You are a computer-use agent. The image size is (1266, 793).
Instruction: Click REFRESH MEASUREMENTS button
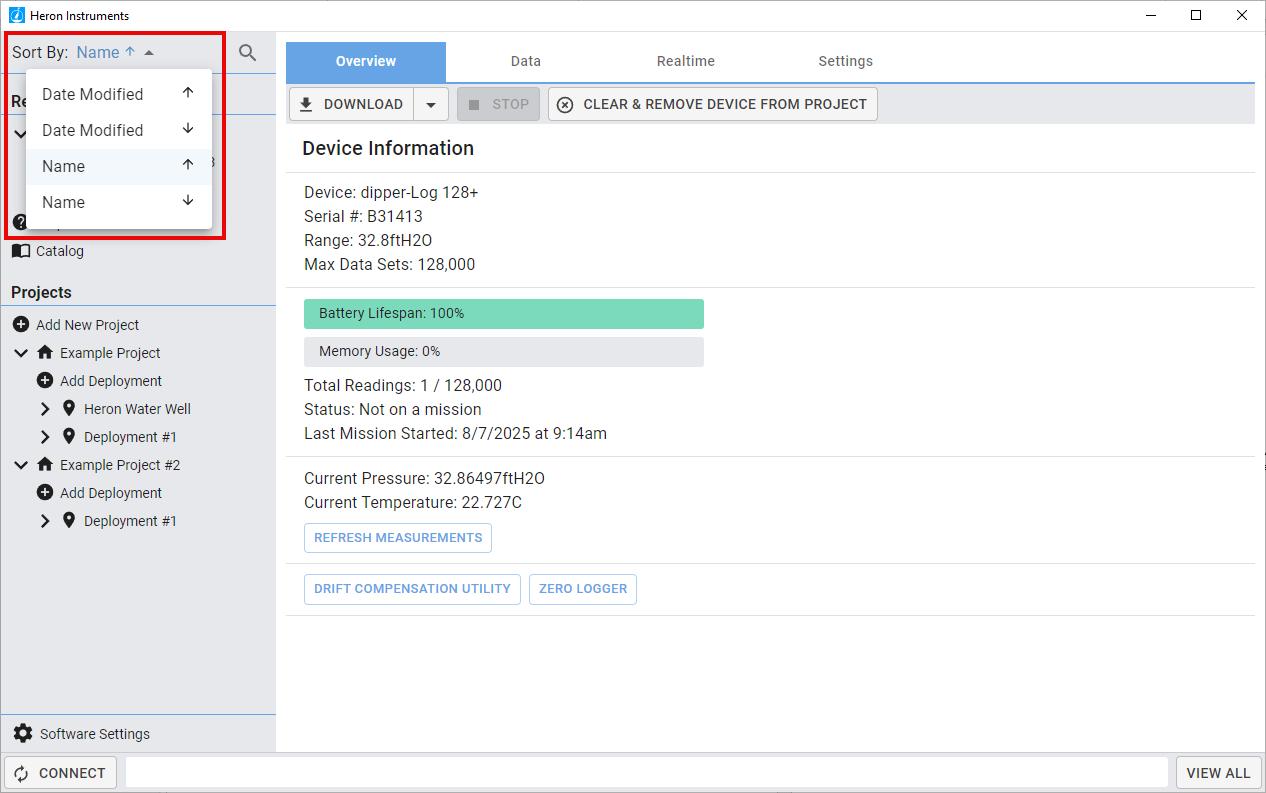click(x=398, y=538)
